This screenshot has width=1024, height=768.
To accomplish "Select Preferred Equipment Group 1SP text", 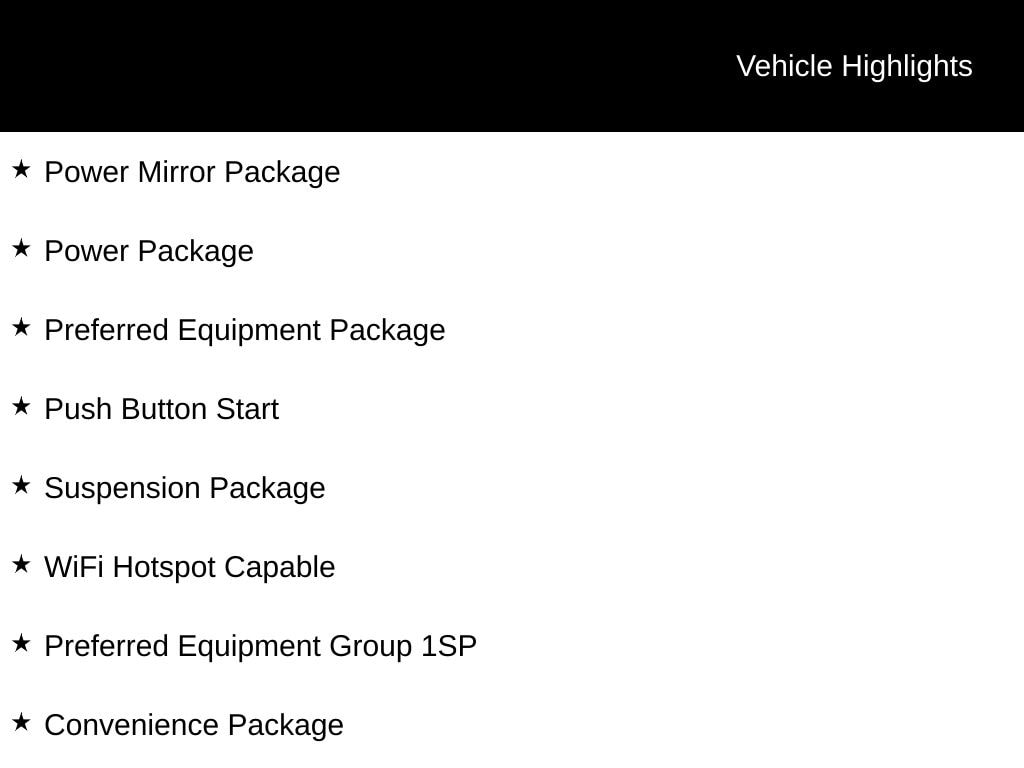I will [x=261, y=647].
